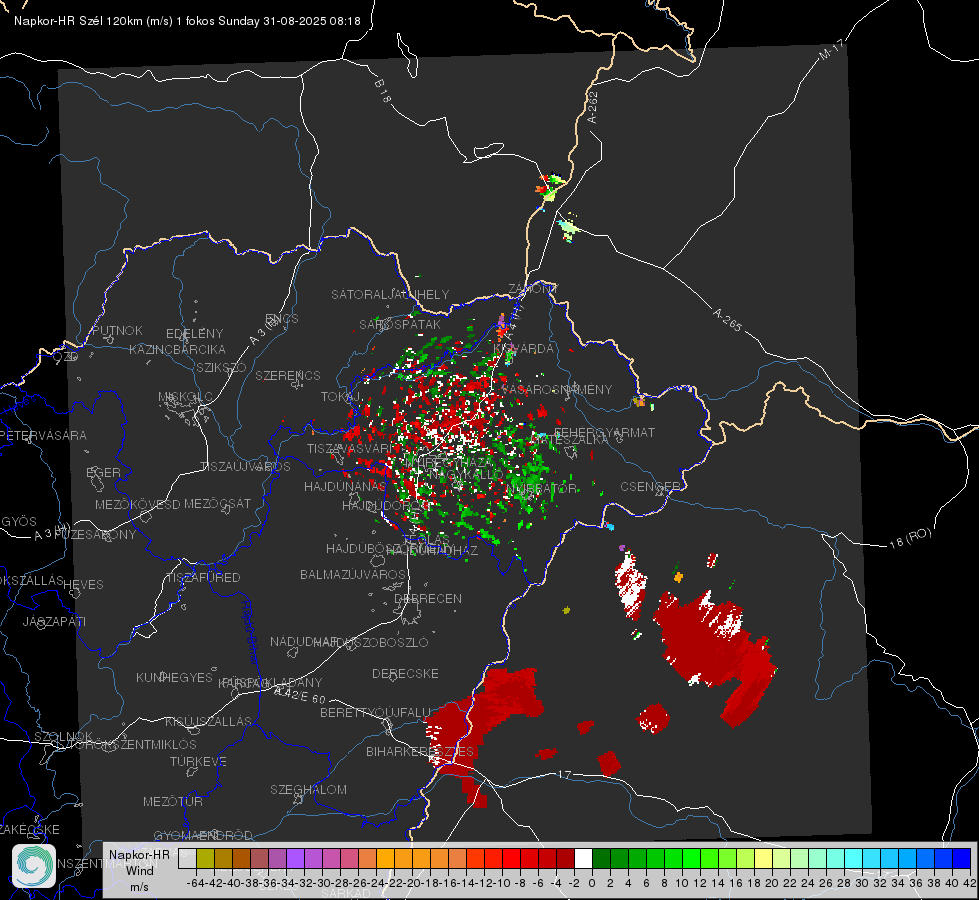
Task: Click the BALMAZÚJVÁROS label
Action: point(353,574)
